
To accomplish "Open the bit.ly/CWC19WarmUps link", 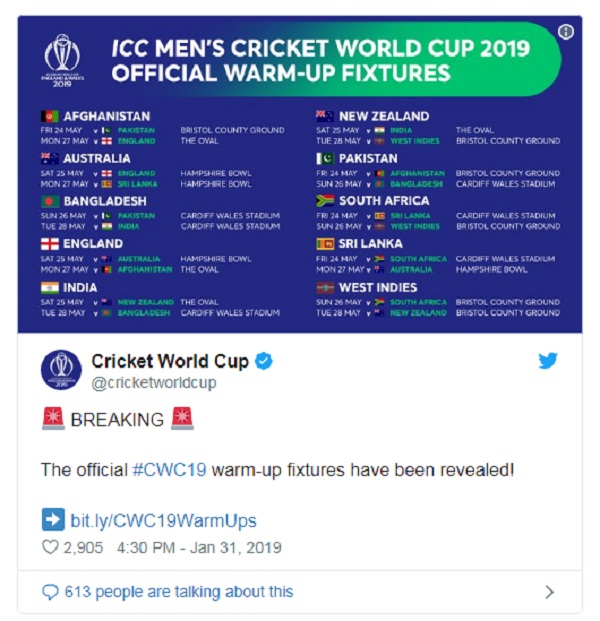I will click(x=163, y=520).
